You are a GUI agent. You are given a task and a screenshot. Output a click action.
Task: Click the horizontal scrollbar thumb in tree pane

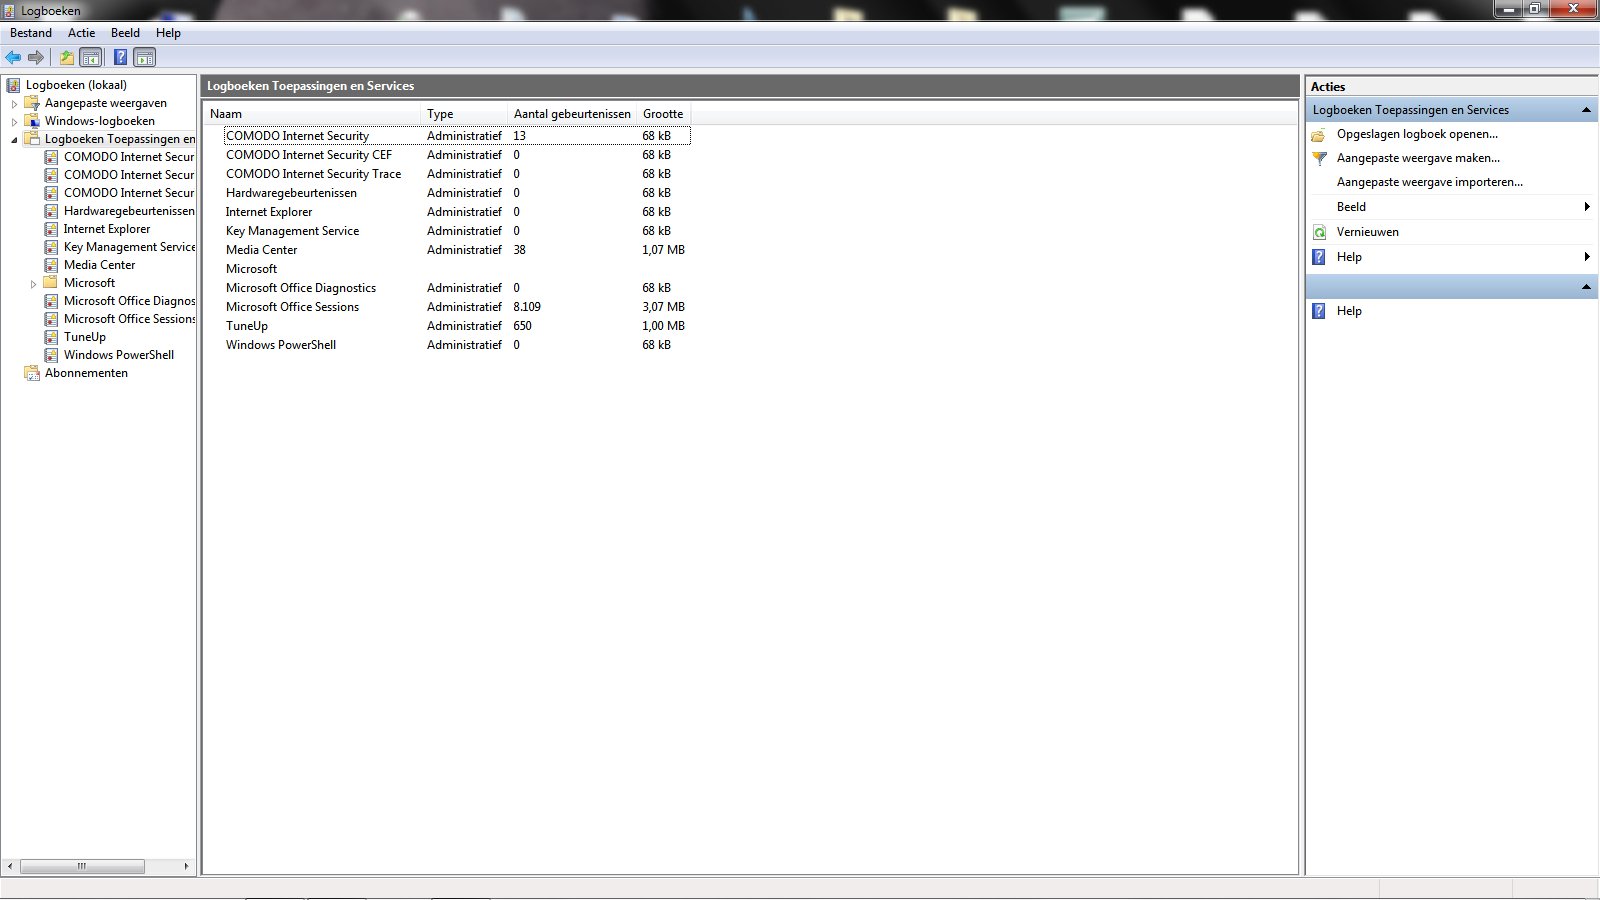click(82, 866)
